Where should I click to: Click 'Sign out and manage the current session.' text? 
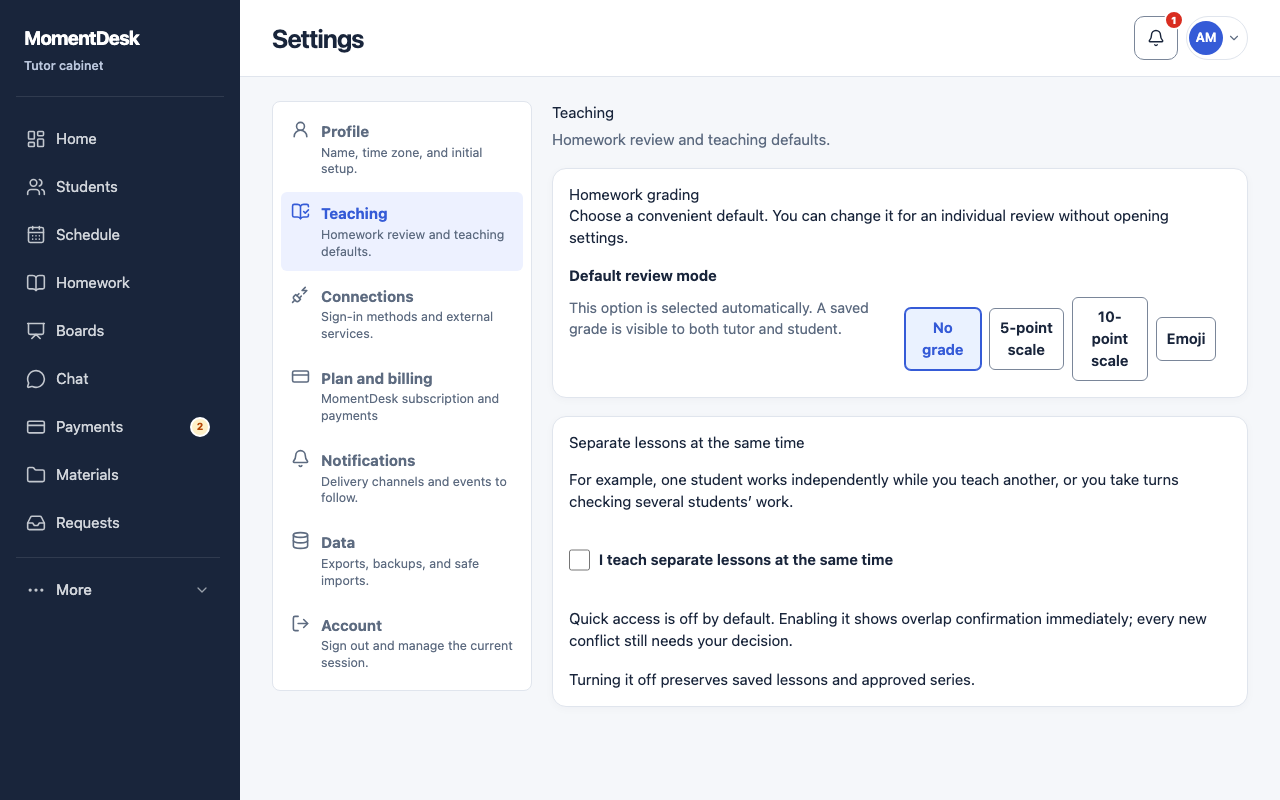pos(417,654)
